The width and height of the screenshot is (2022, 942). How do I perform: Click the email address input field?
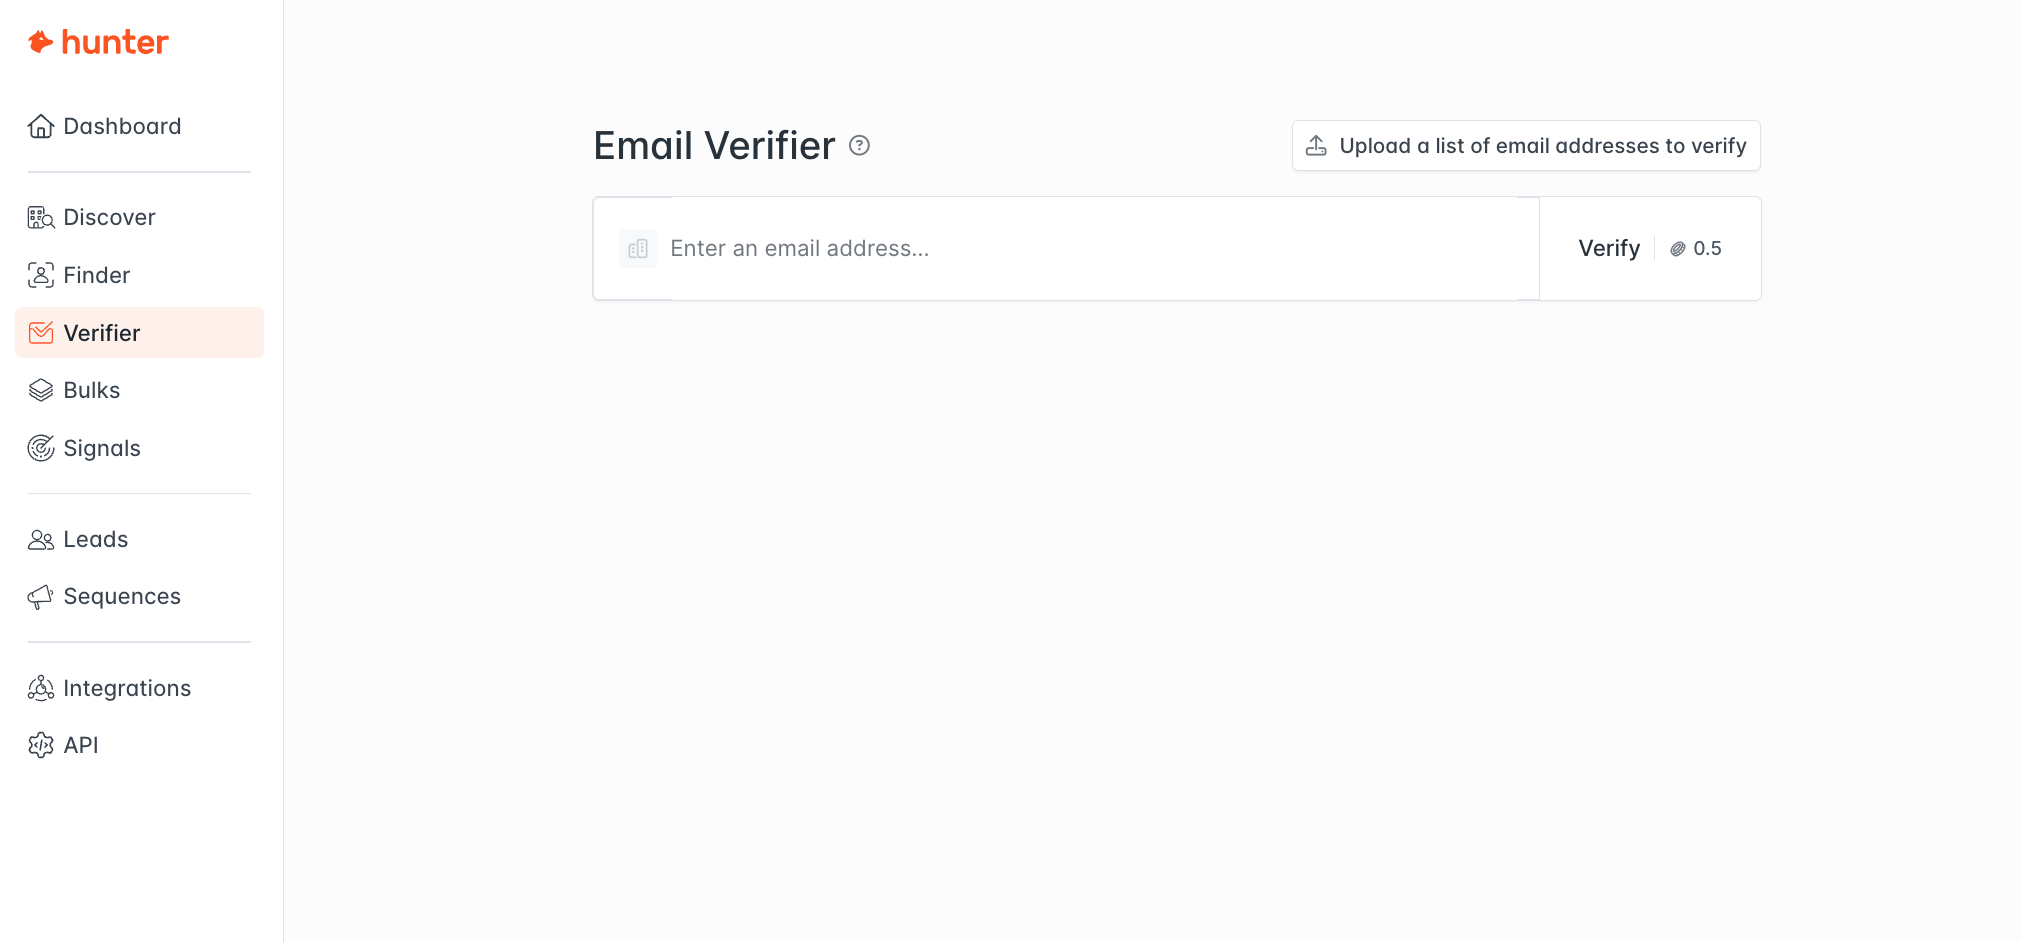point(1090,249)
